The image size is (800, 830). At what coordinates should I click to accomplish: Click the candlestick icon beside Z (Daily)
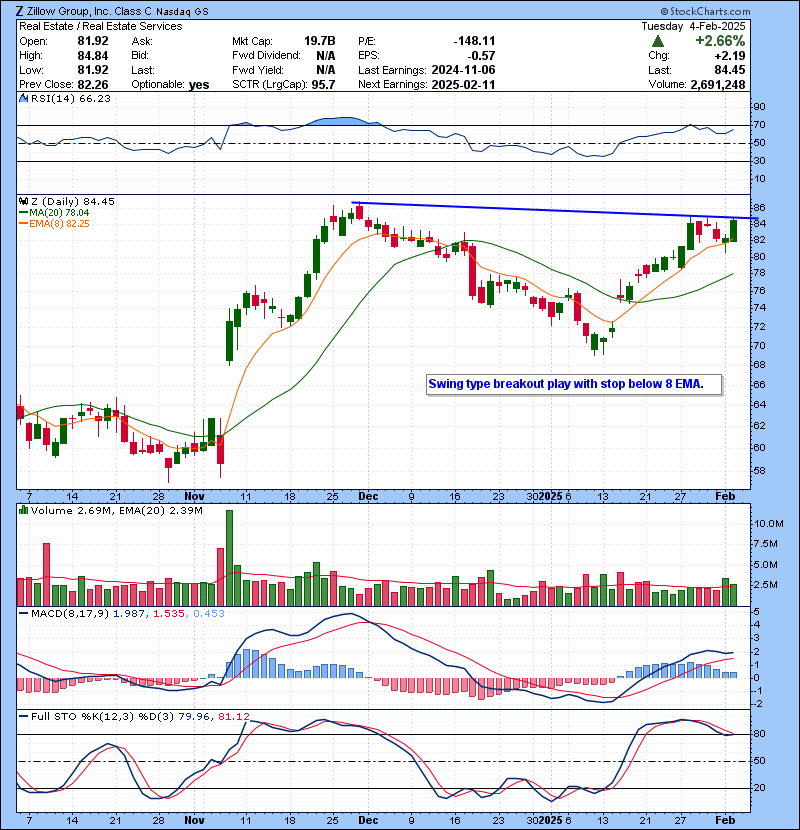[24, 201]
